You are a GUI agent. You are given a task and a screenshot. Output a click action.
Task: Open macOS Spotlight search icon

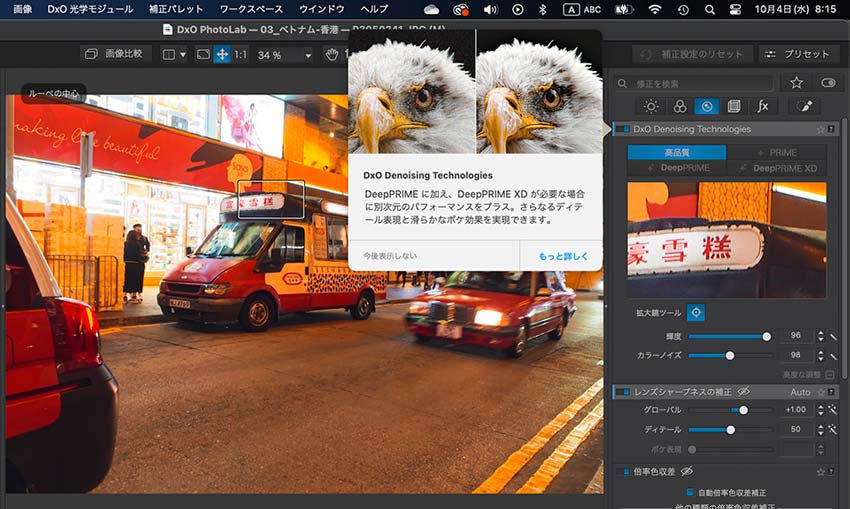tap(709, 9)
